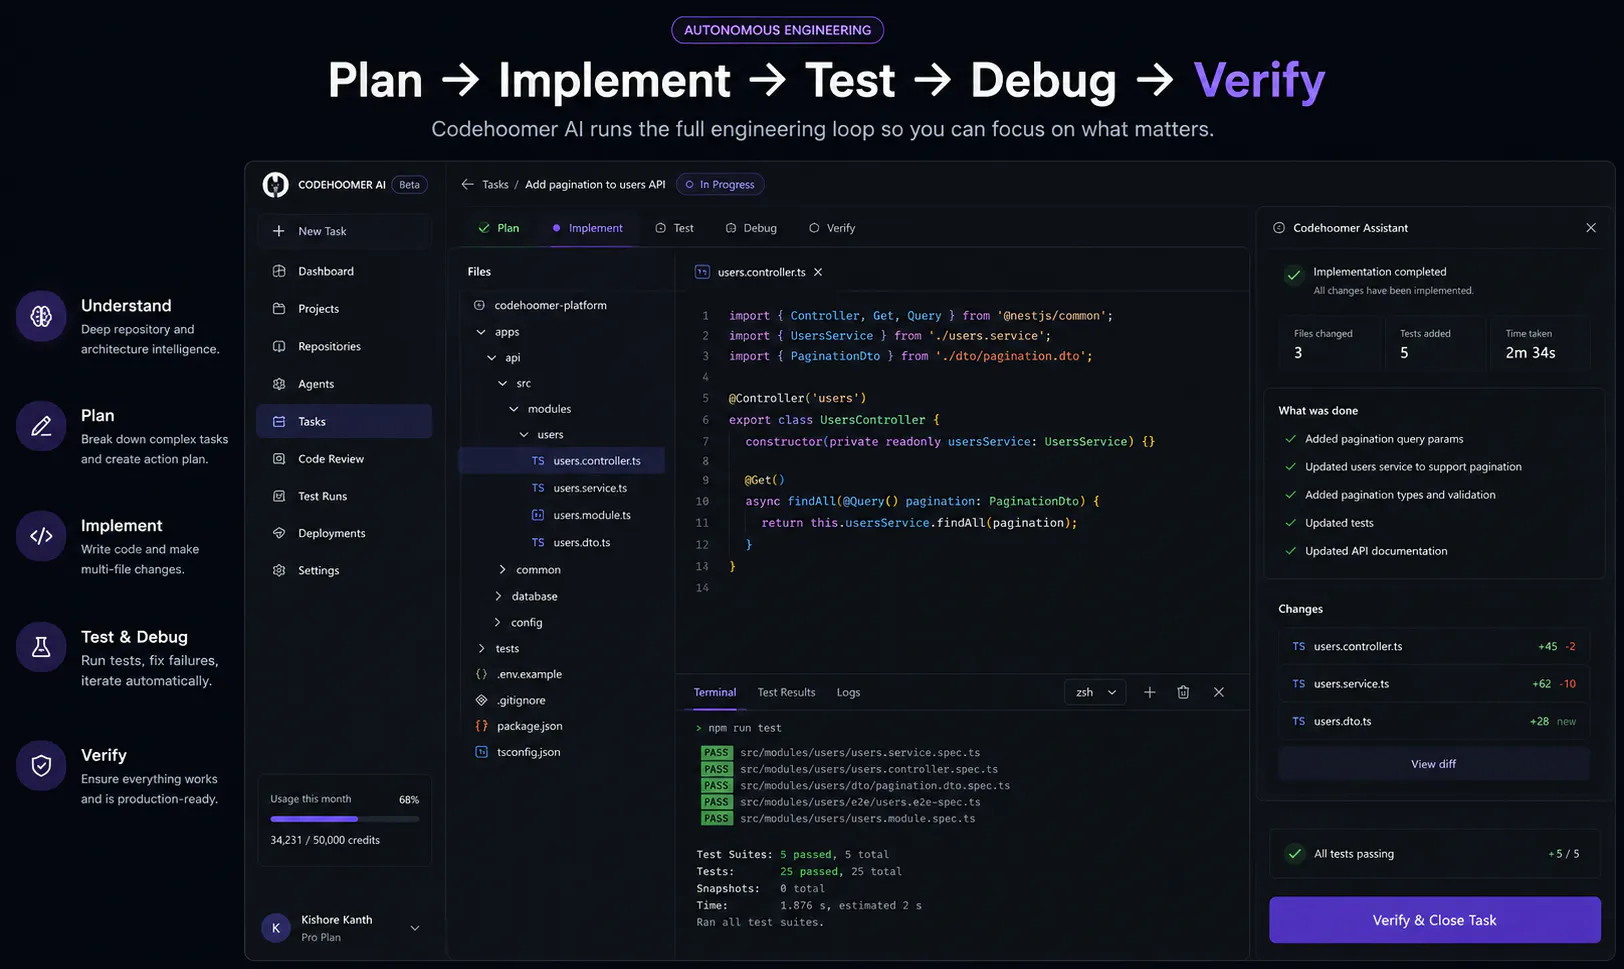Open Dashboard via its sidebar icon

tap(279, 271)
